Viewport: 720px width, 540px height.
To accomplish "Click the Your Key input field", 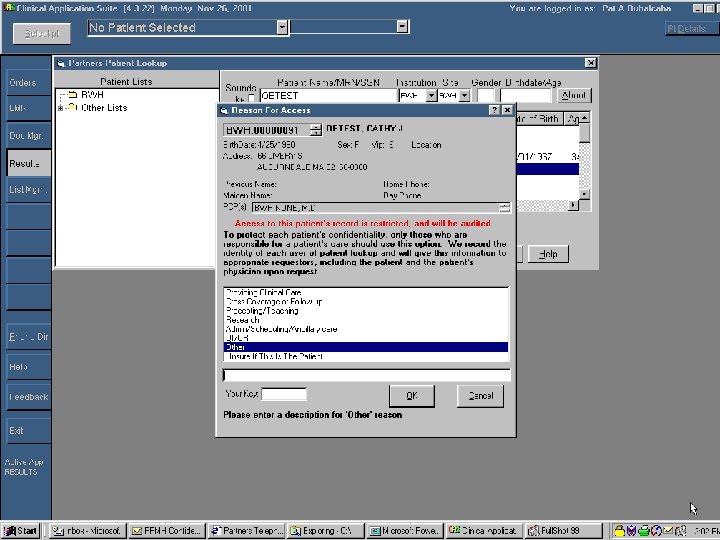I will [284, 394].
